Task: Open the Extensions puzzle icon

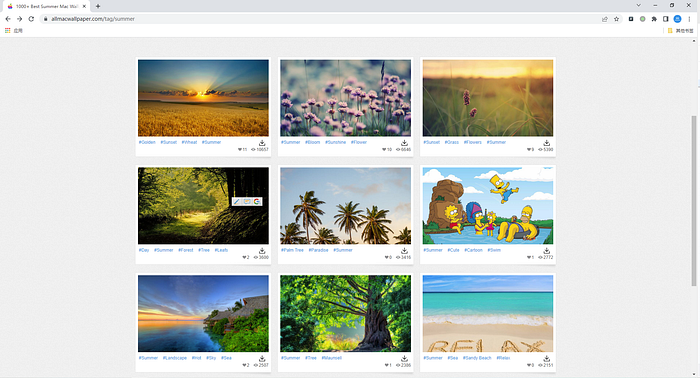Action: tap(654, 19)
